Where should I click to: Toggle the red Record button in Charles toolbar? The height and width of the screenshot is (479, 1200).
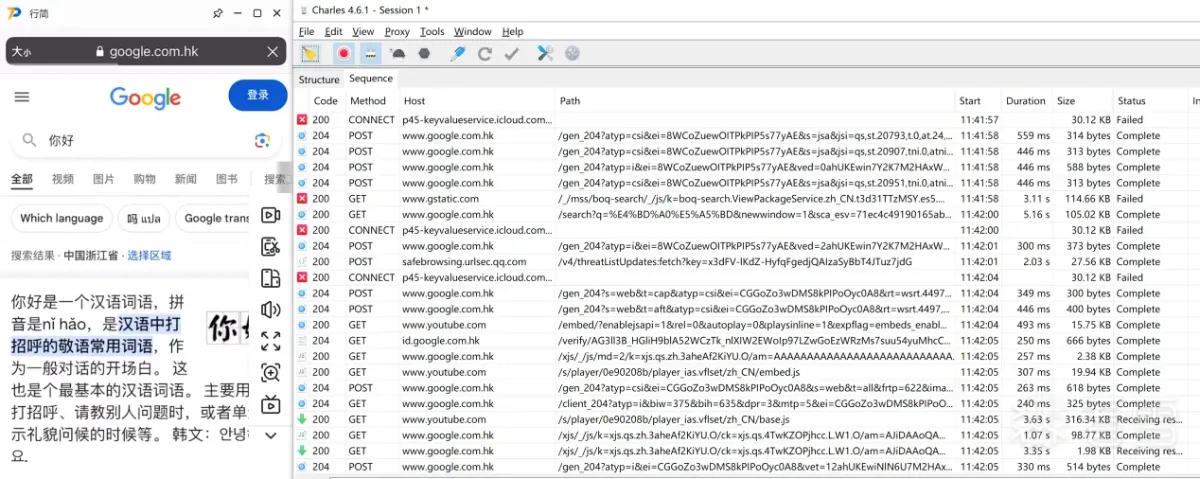pyautogui.click(x=344, y=53)
